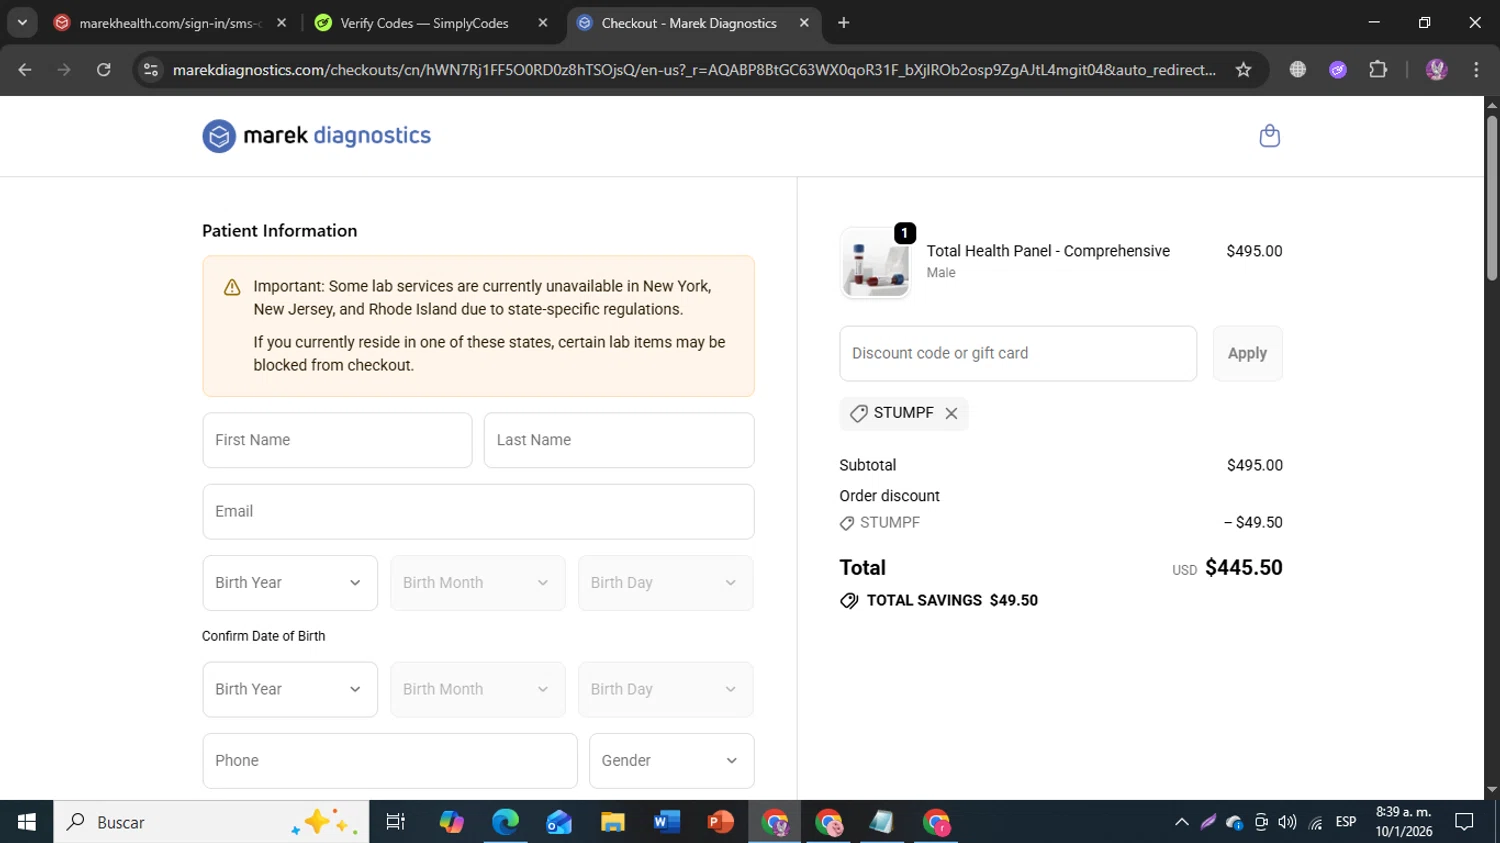The width and height of the screenshot is (1500, 843).
Task: Go back to previous page
Action: [25, 69]
